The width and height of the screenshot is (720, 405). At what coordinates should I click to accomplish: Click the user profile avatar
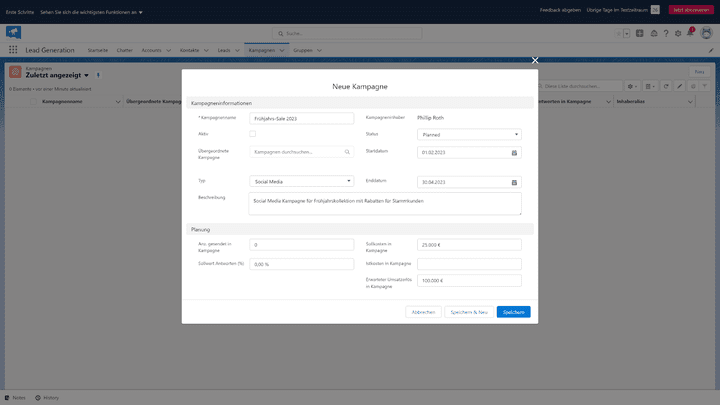coord(707,33)
